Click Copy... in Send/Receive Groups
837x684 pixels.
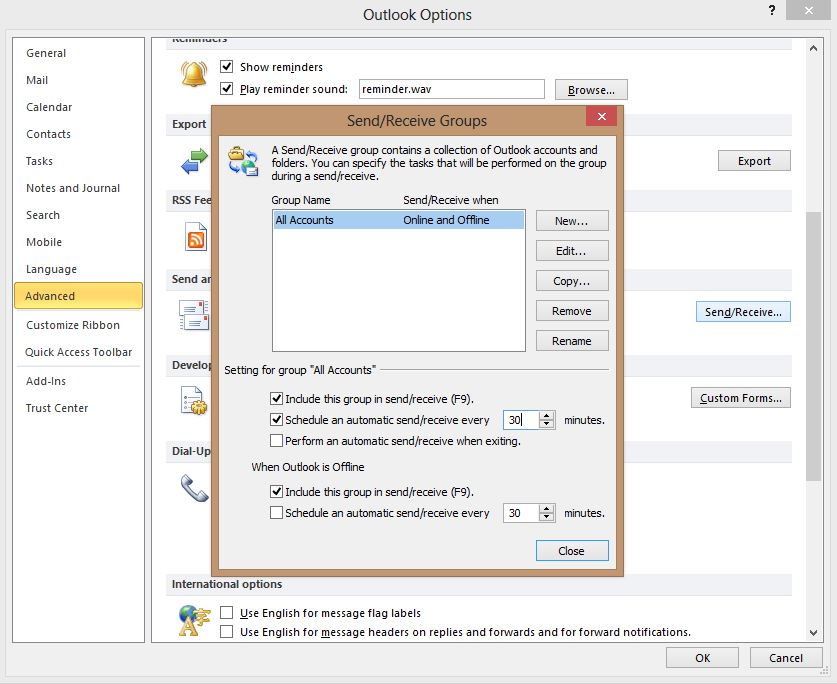point(572,280)
